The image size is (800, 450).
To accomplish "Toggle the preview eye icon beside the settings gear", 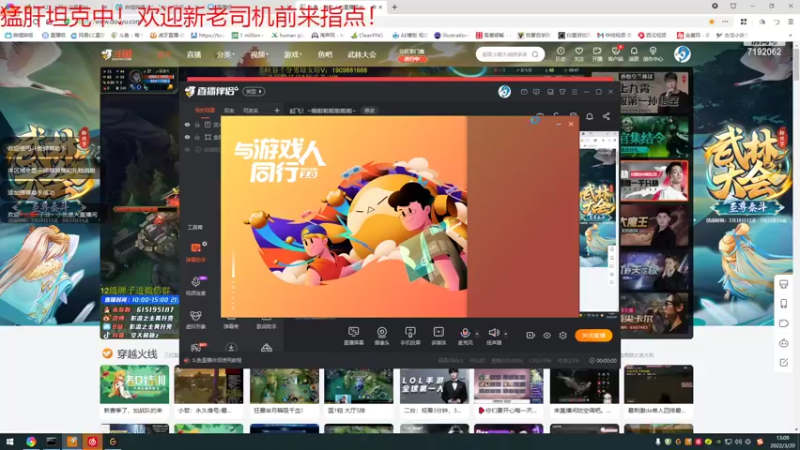I will pos(546,335).
